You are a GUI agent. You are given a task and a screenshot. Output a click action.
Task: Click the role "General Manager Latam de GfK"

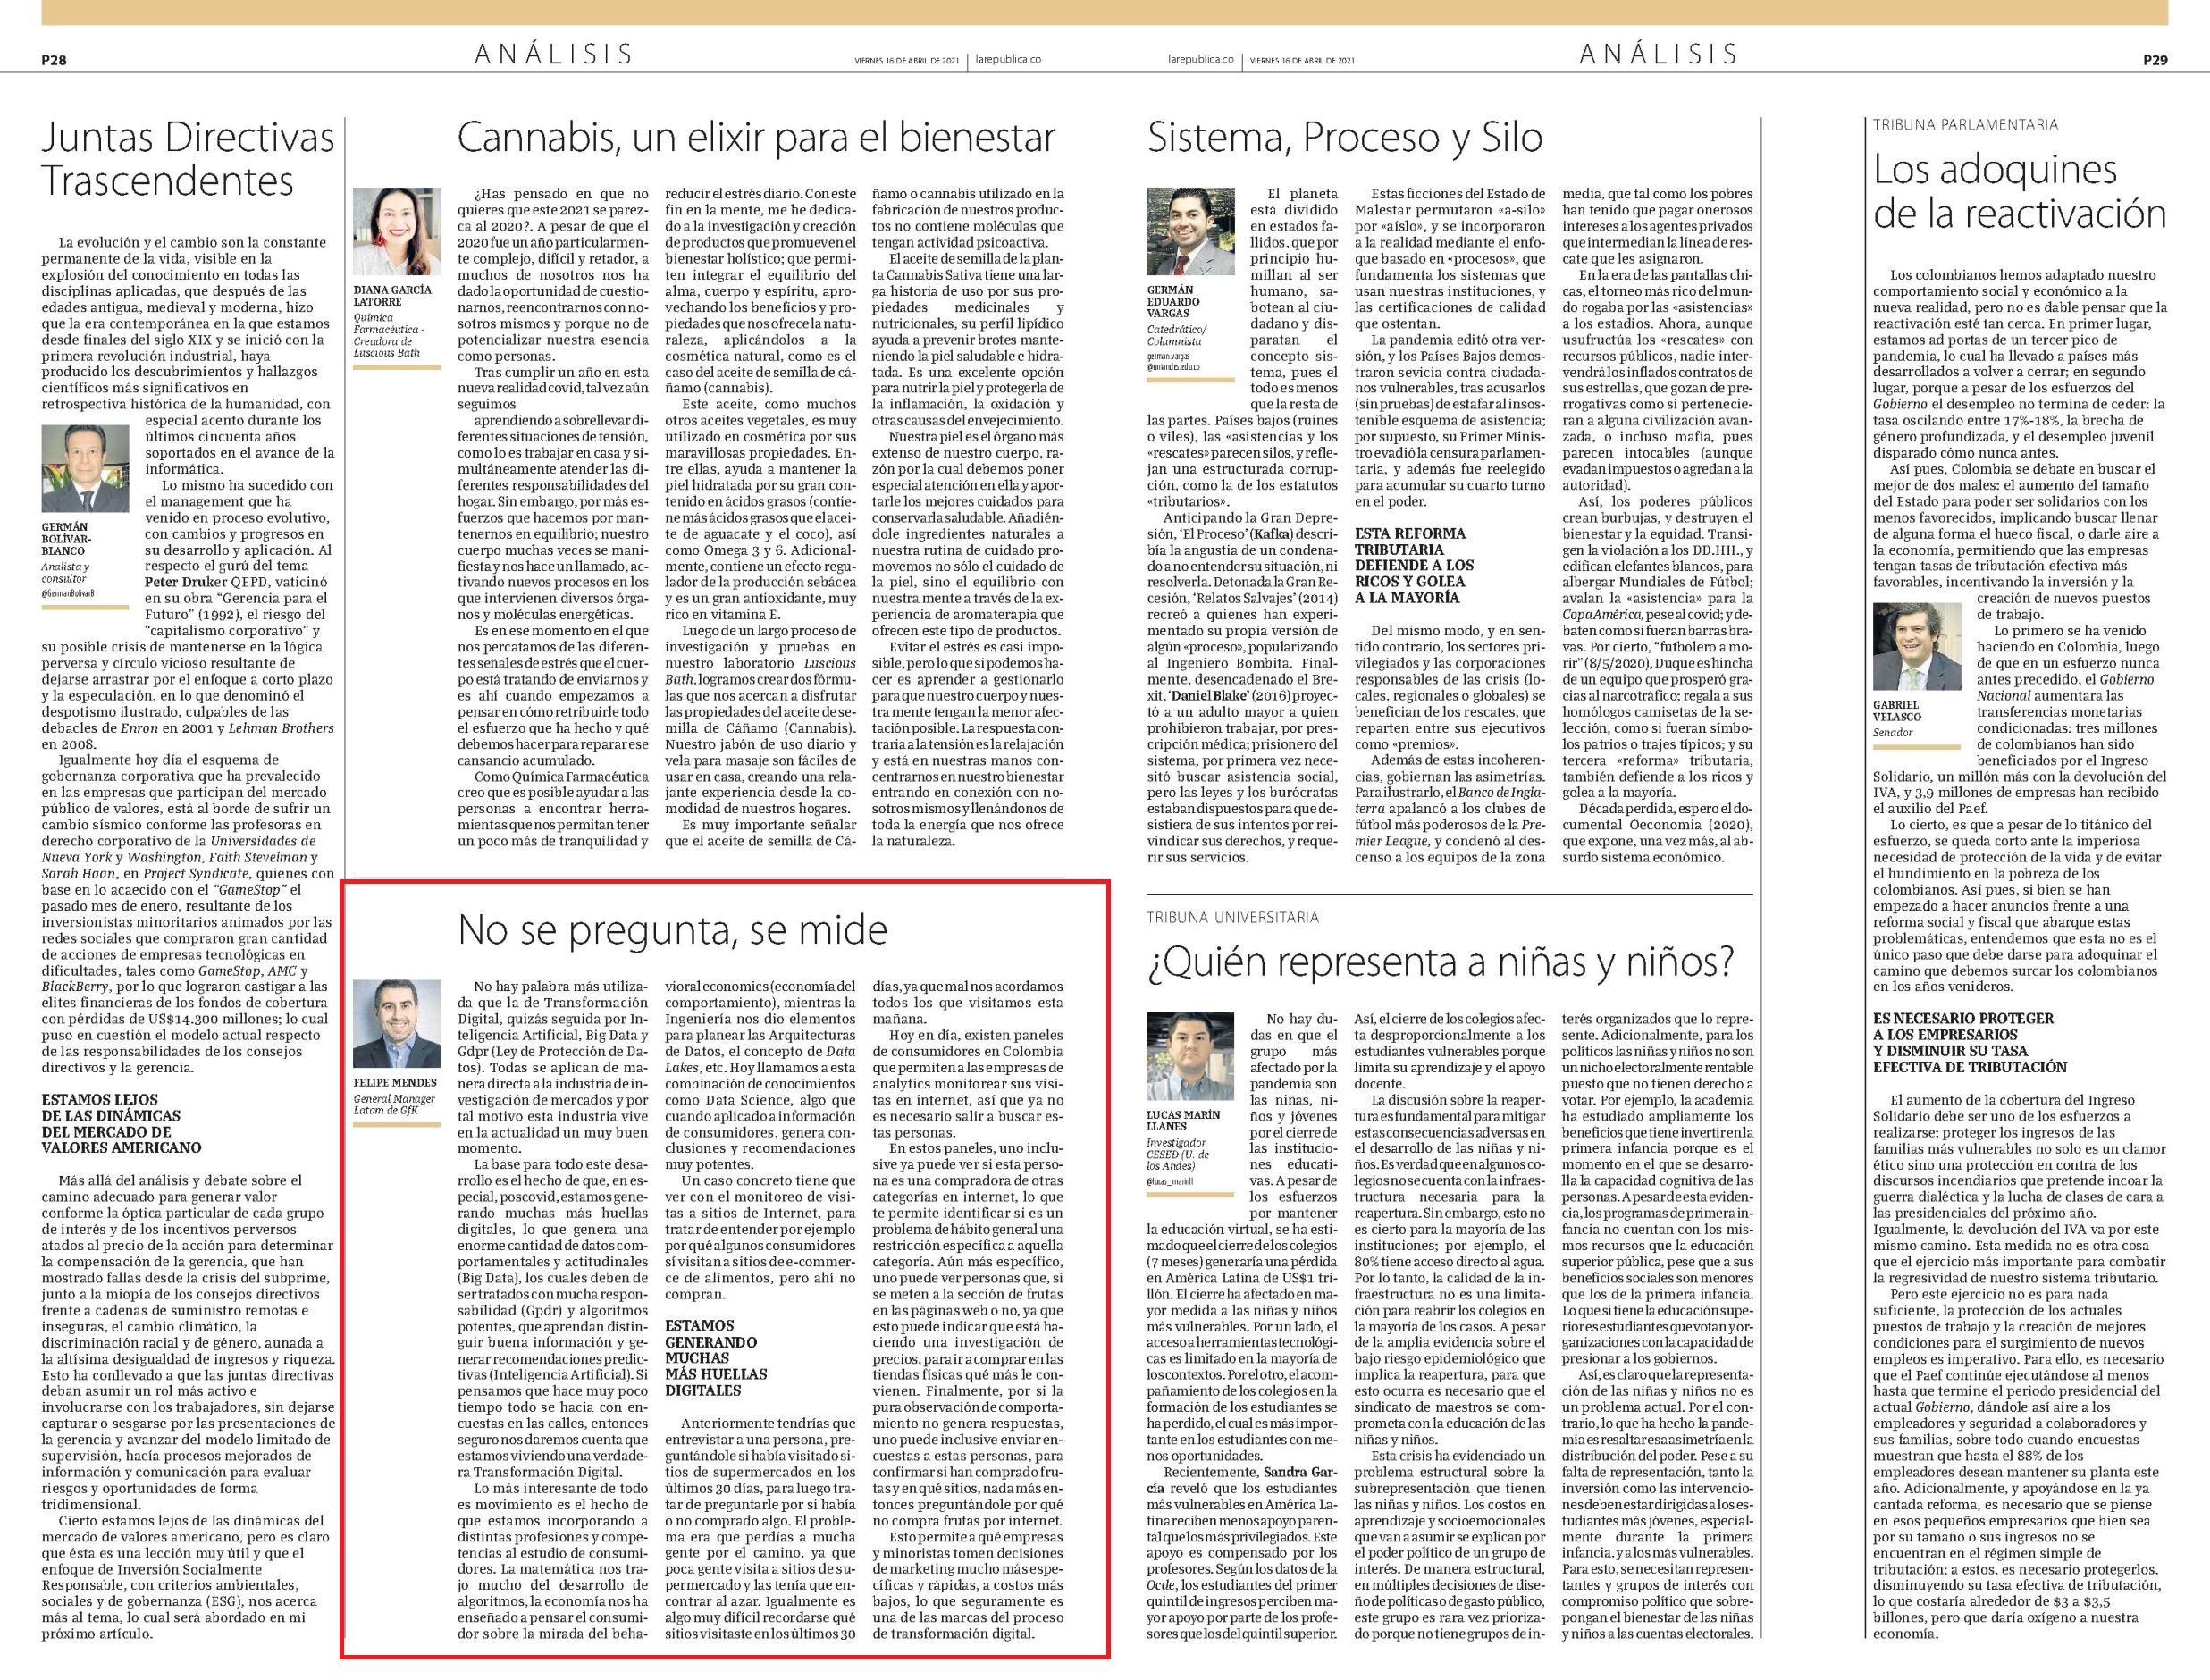pyautogui.click(x=392, y=1104)
